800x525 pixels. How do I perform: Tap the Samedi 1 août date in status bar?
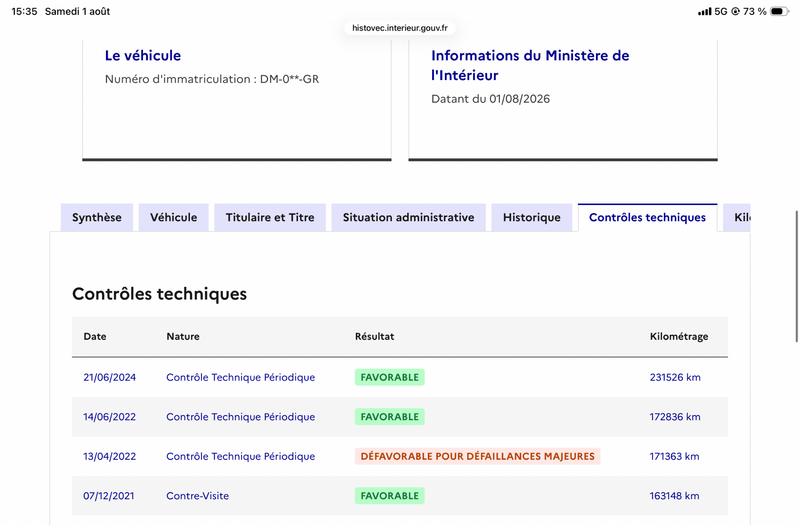[78, 11]
